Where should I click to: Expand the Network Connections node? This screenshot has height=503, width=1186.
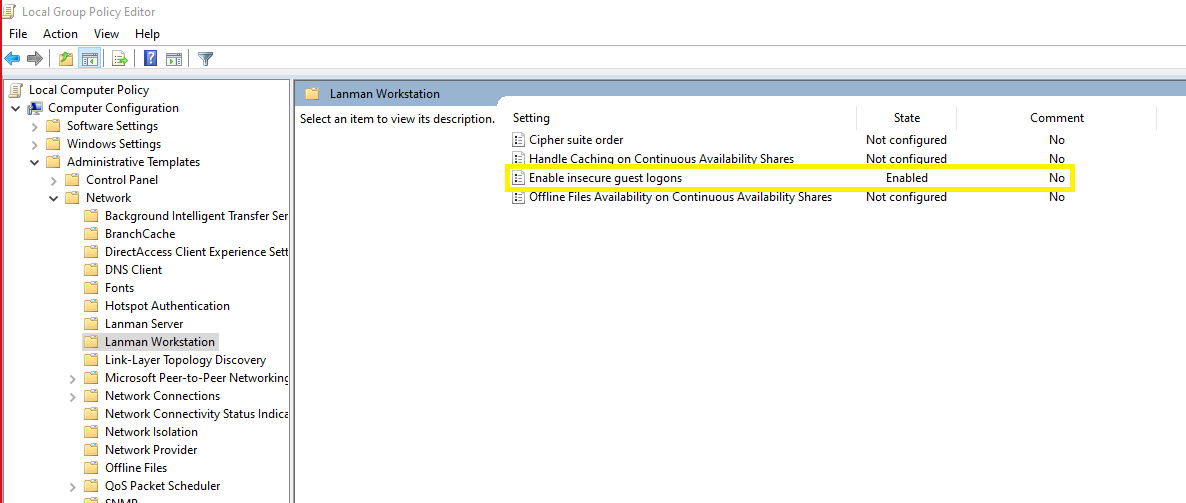click(73, 396)
